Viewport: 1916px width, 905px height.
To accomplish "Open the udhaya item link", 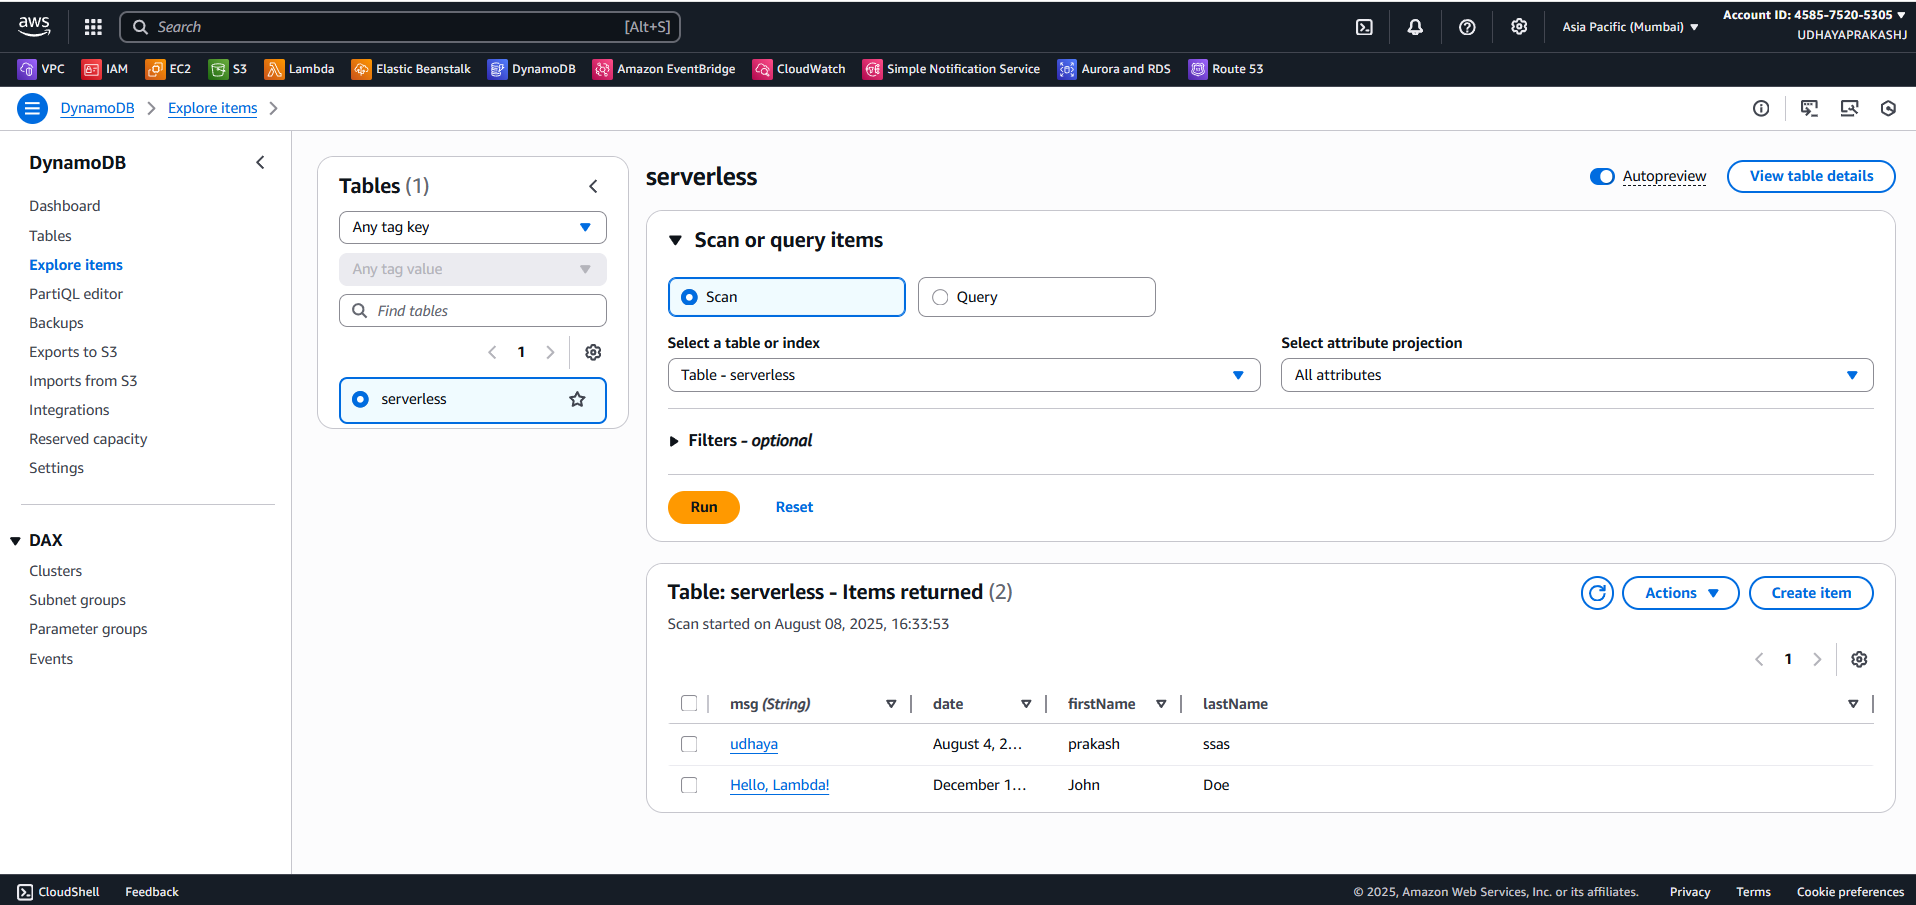I will pos(754,744).
